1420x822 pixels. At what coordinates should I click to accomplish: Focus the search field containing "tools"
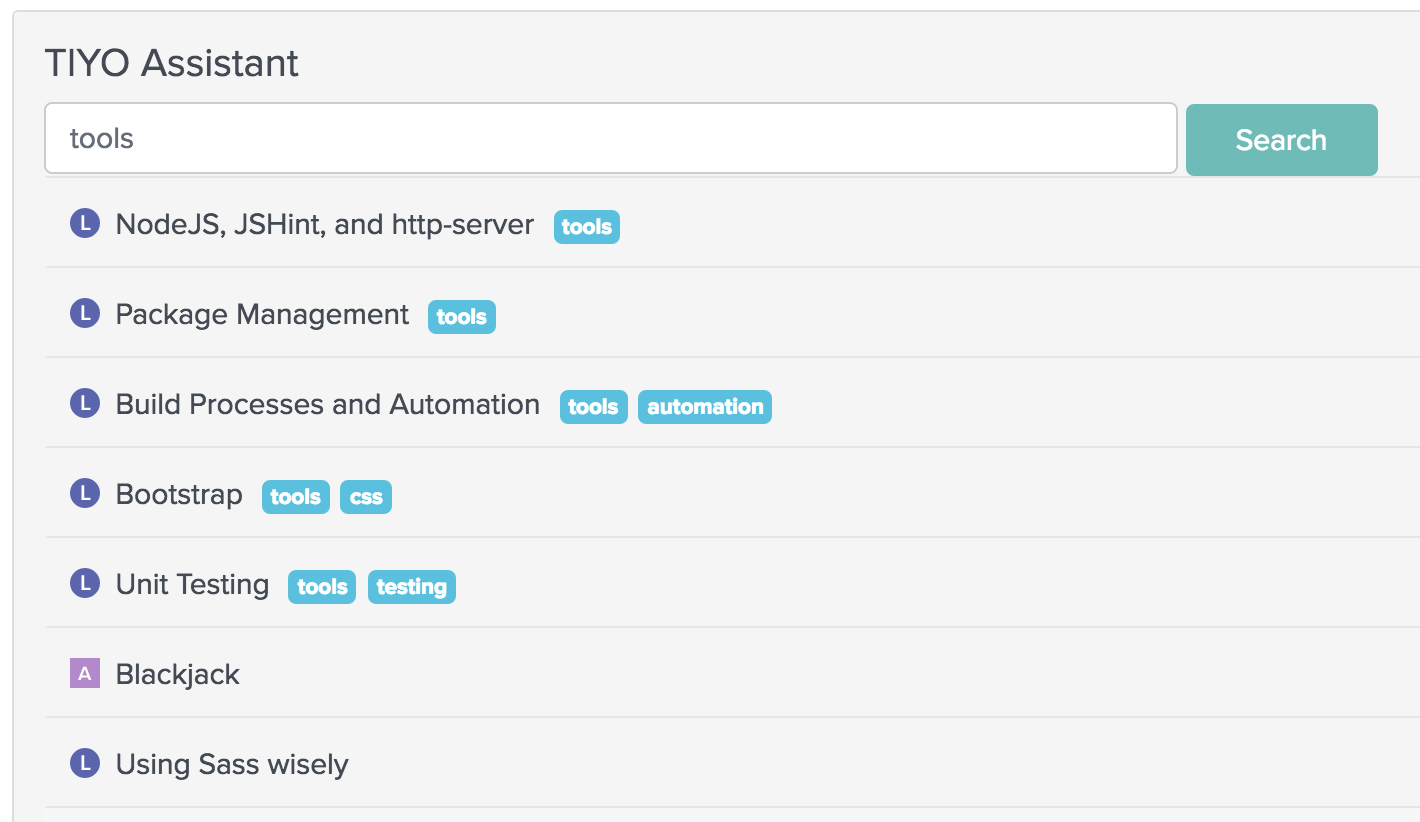click(x=610, y=138)
